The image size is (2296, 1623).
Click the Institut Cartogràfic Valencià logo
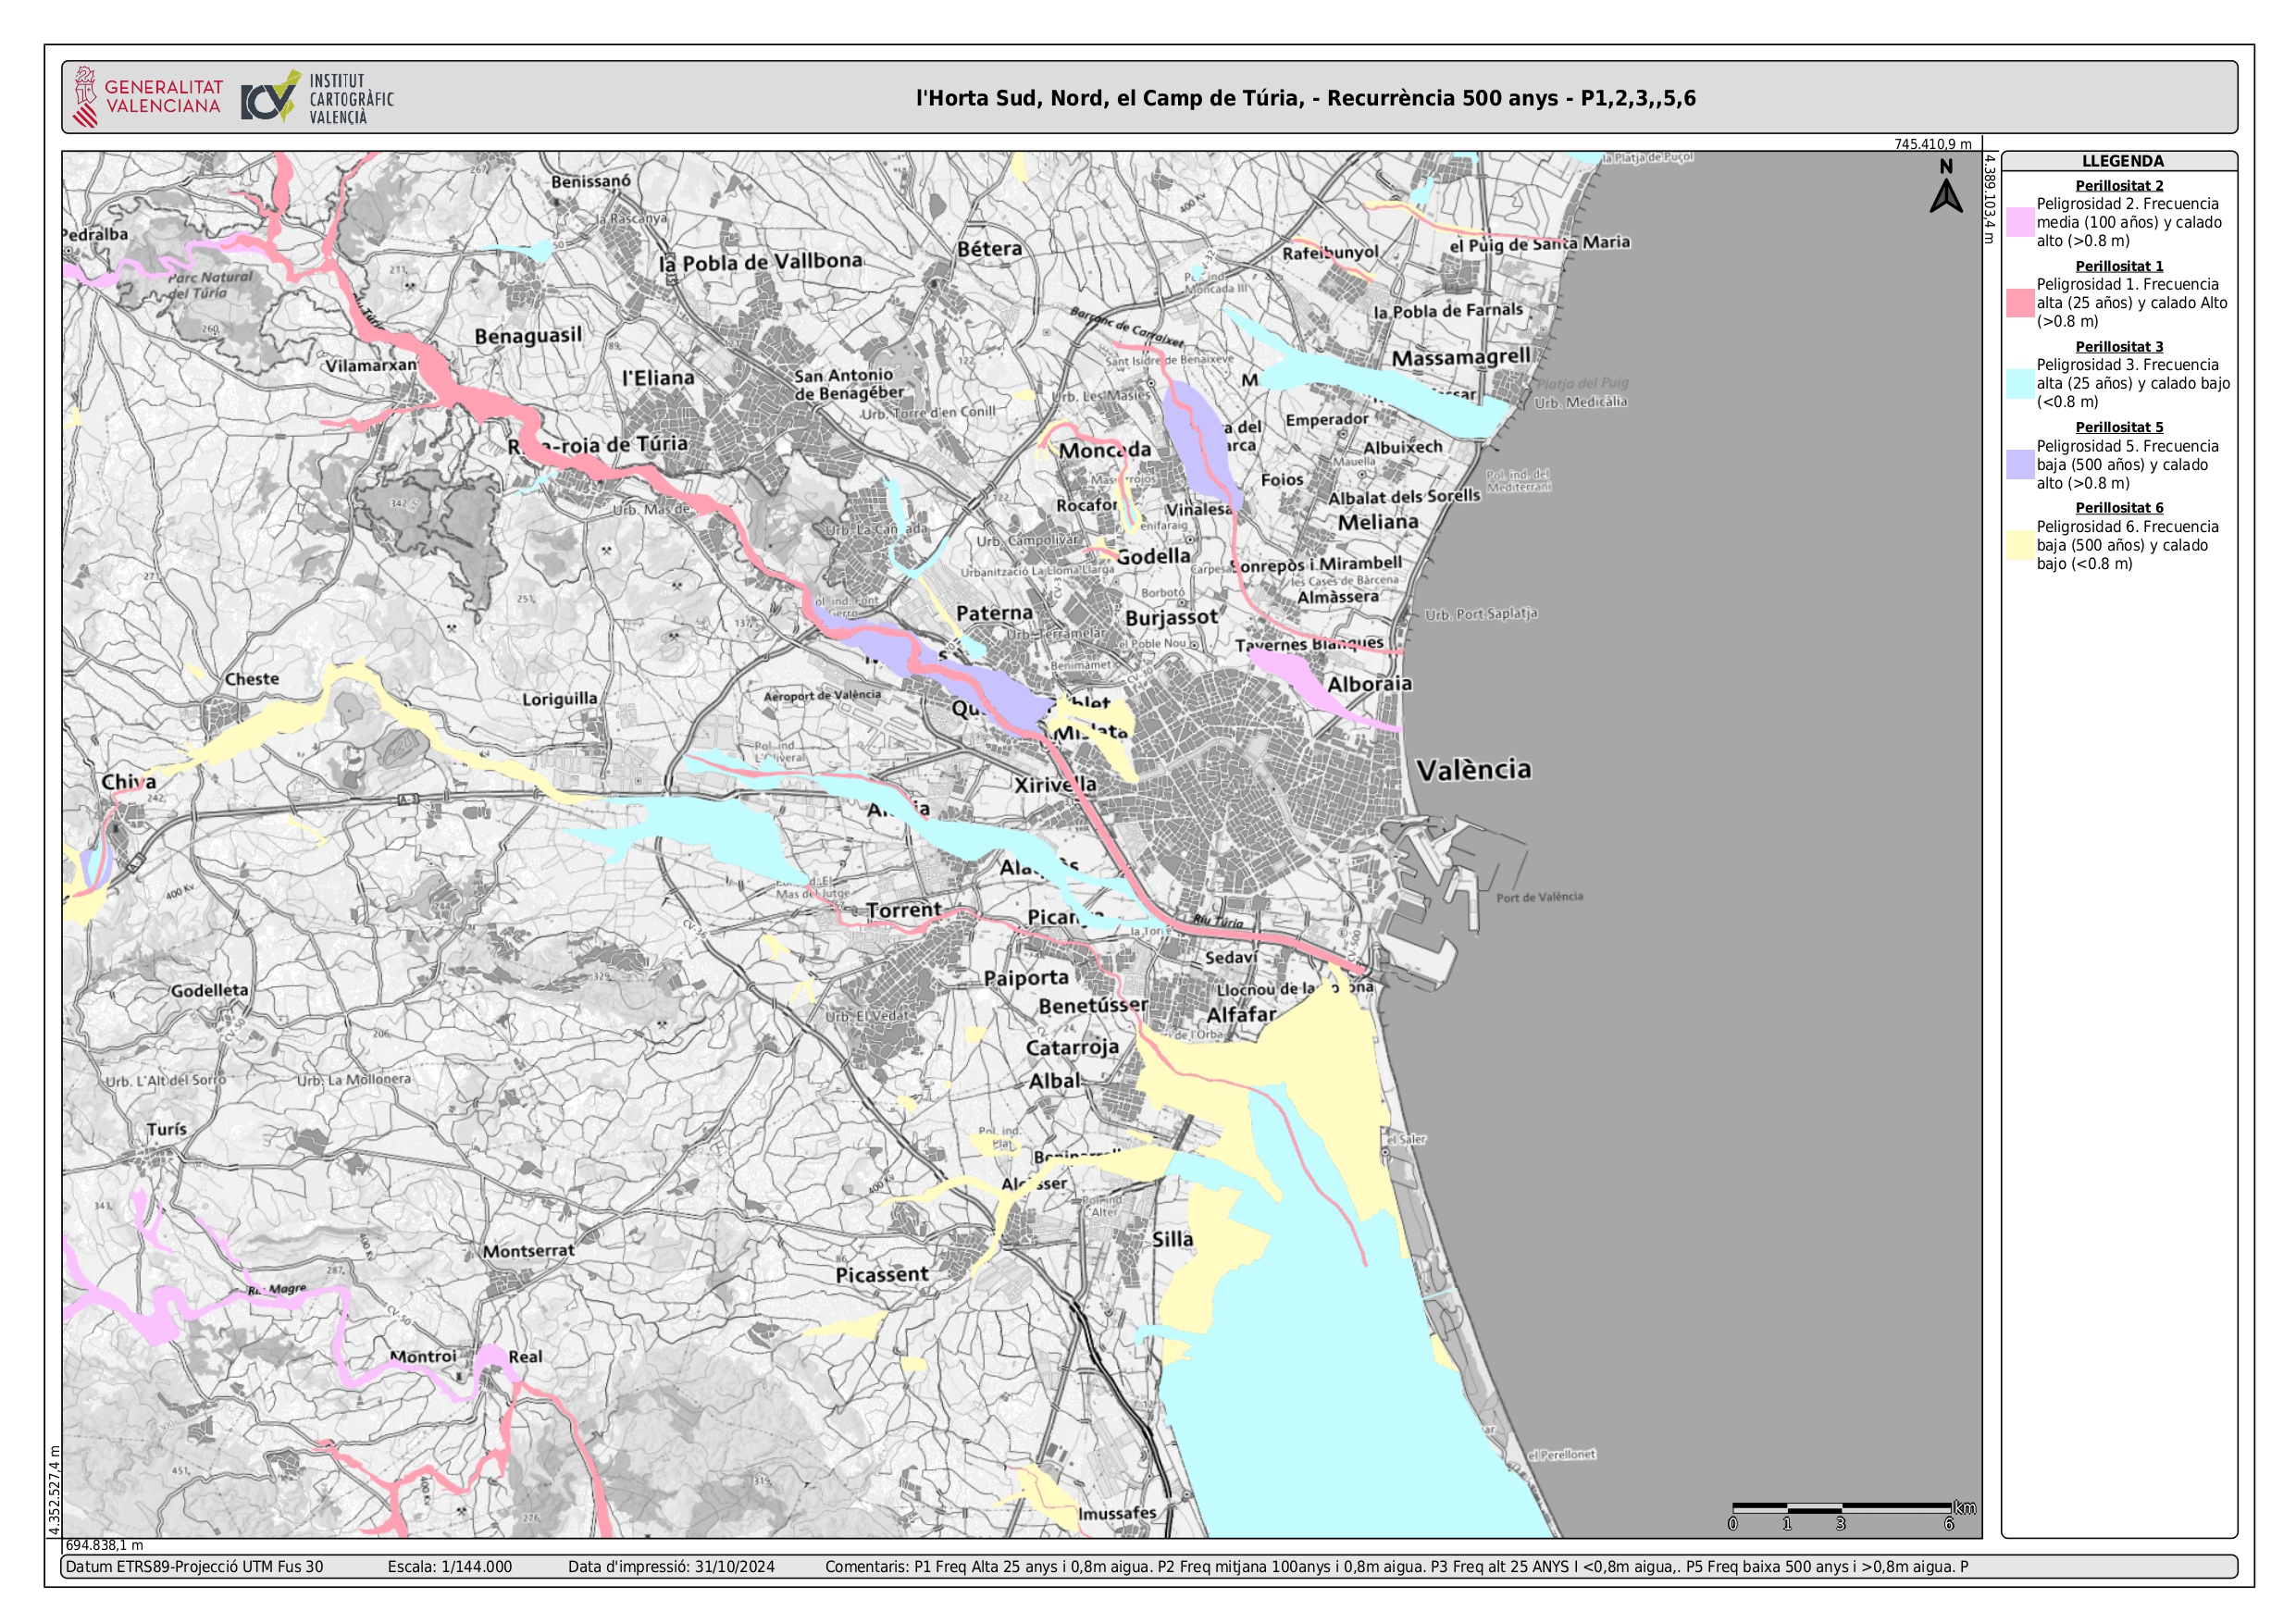(317, 98)
